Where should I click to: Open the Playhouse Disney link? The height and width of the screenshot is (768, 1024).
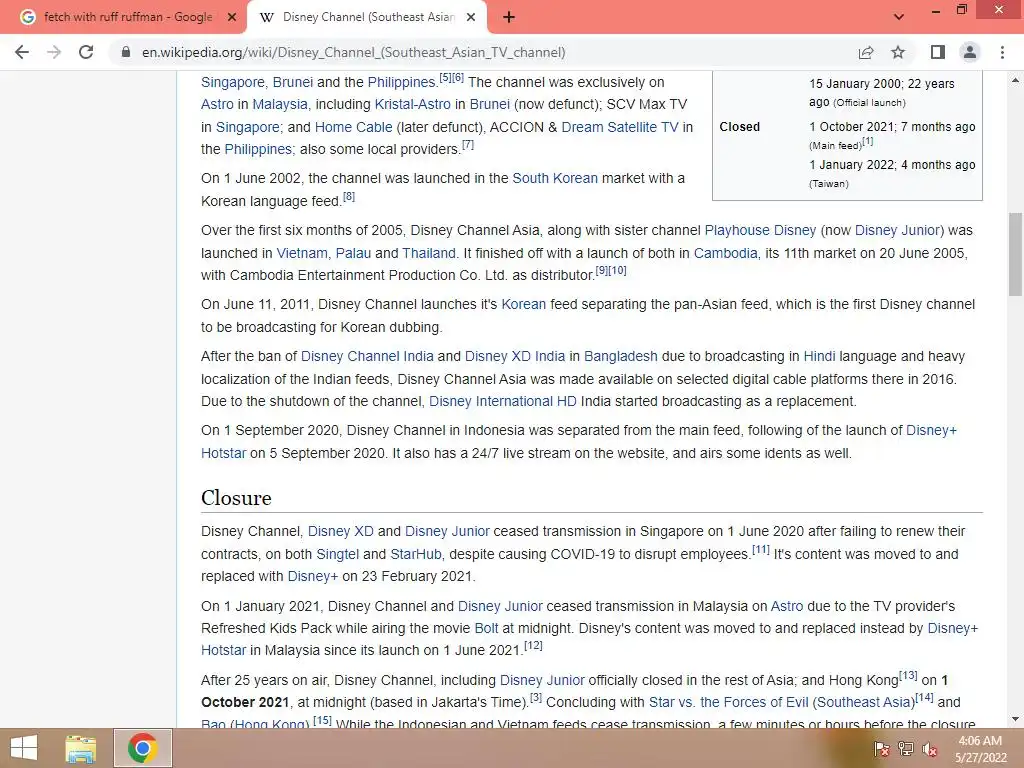click(760, 231)
